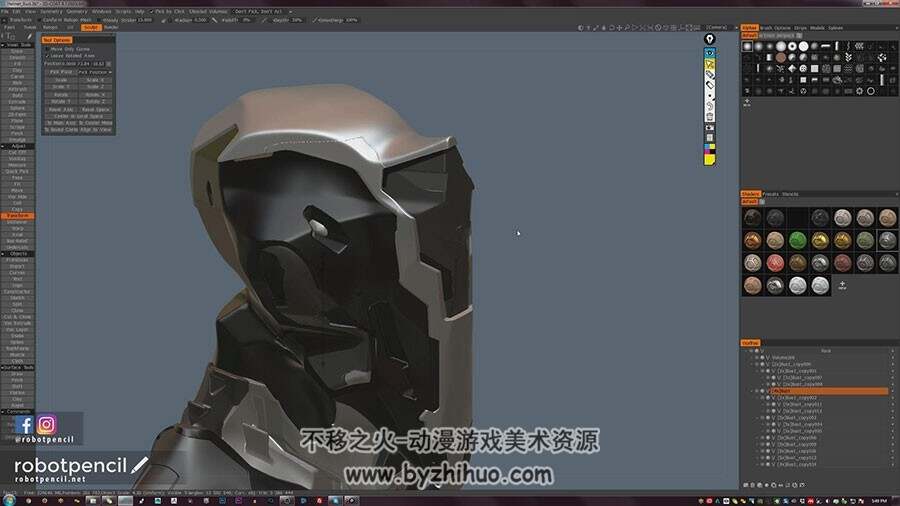Click the yellow sticky note icon
900x506 pixels.
click(x=710, y=160)
